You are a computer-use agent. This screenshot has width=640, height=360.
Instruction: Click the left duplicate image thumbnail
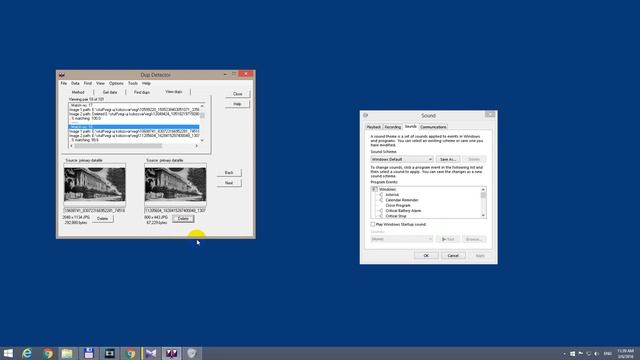click(95, 184)
